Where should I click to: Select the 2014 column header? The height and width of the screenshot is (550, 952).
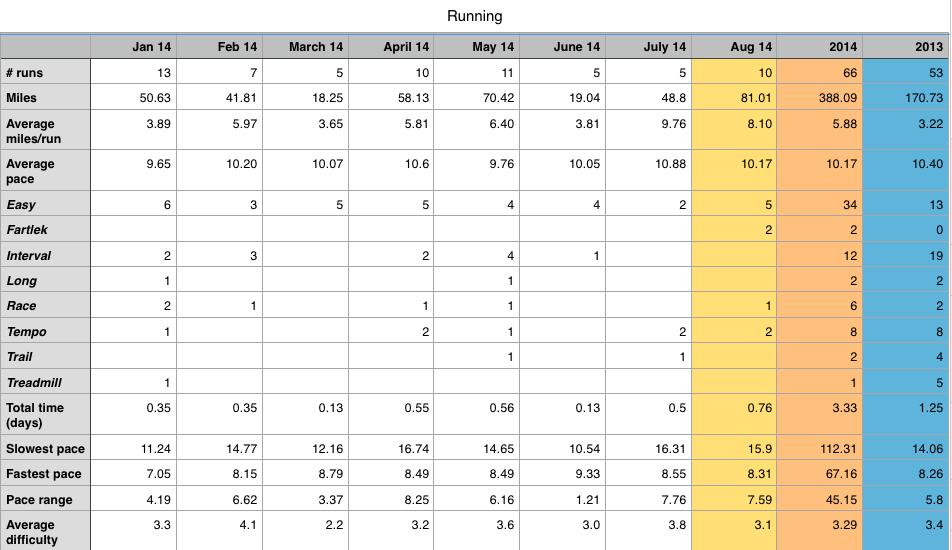[x=820, y=47]
